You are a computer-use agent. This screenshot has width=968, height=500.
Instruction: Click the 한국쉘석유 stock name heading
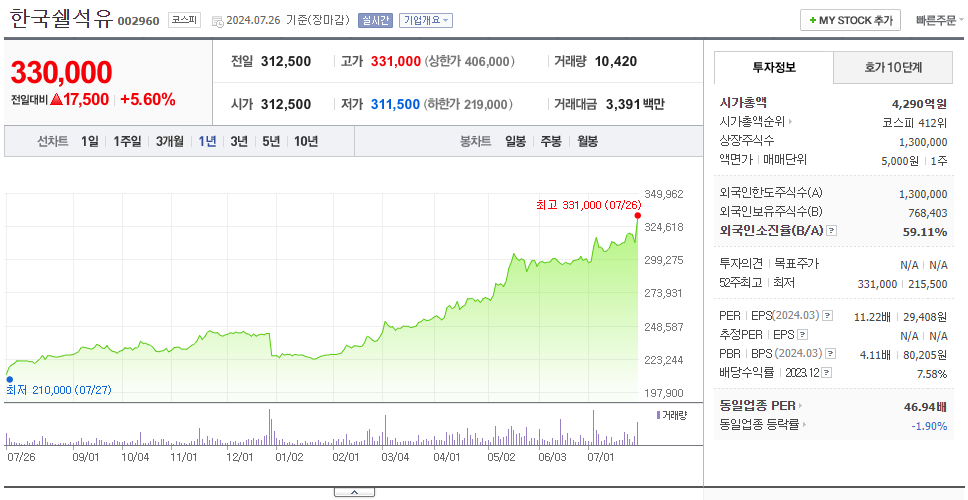coord(61,19)
